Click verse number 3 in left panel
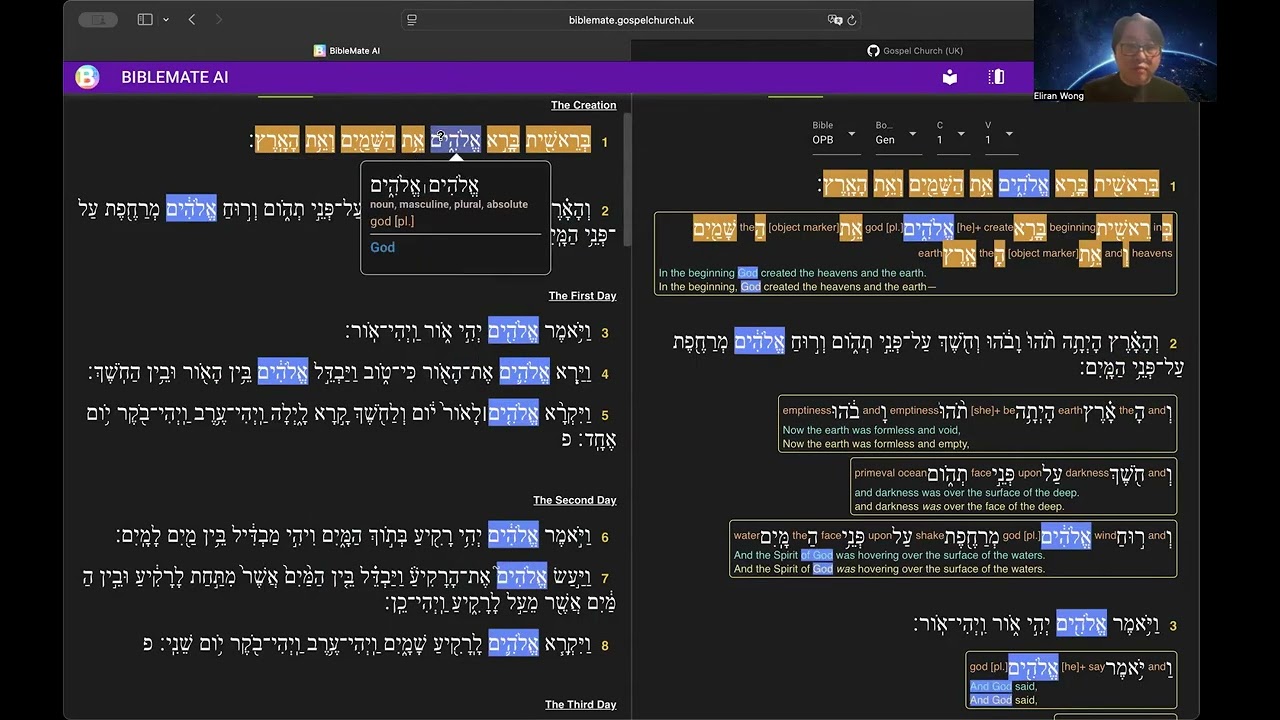The image size is (1280, 720). pos(604,333)
